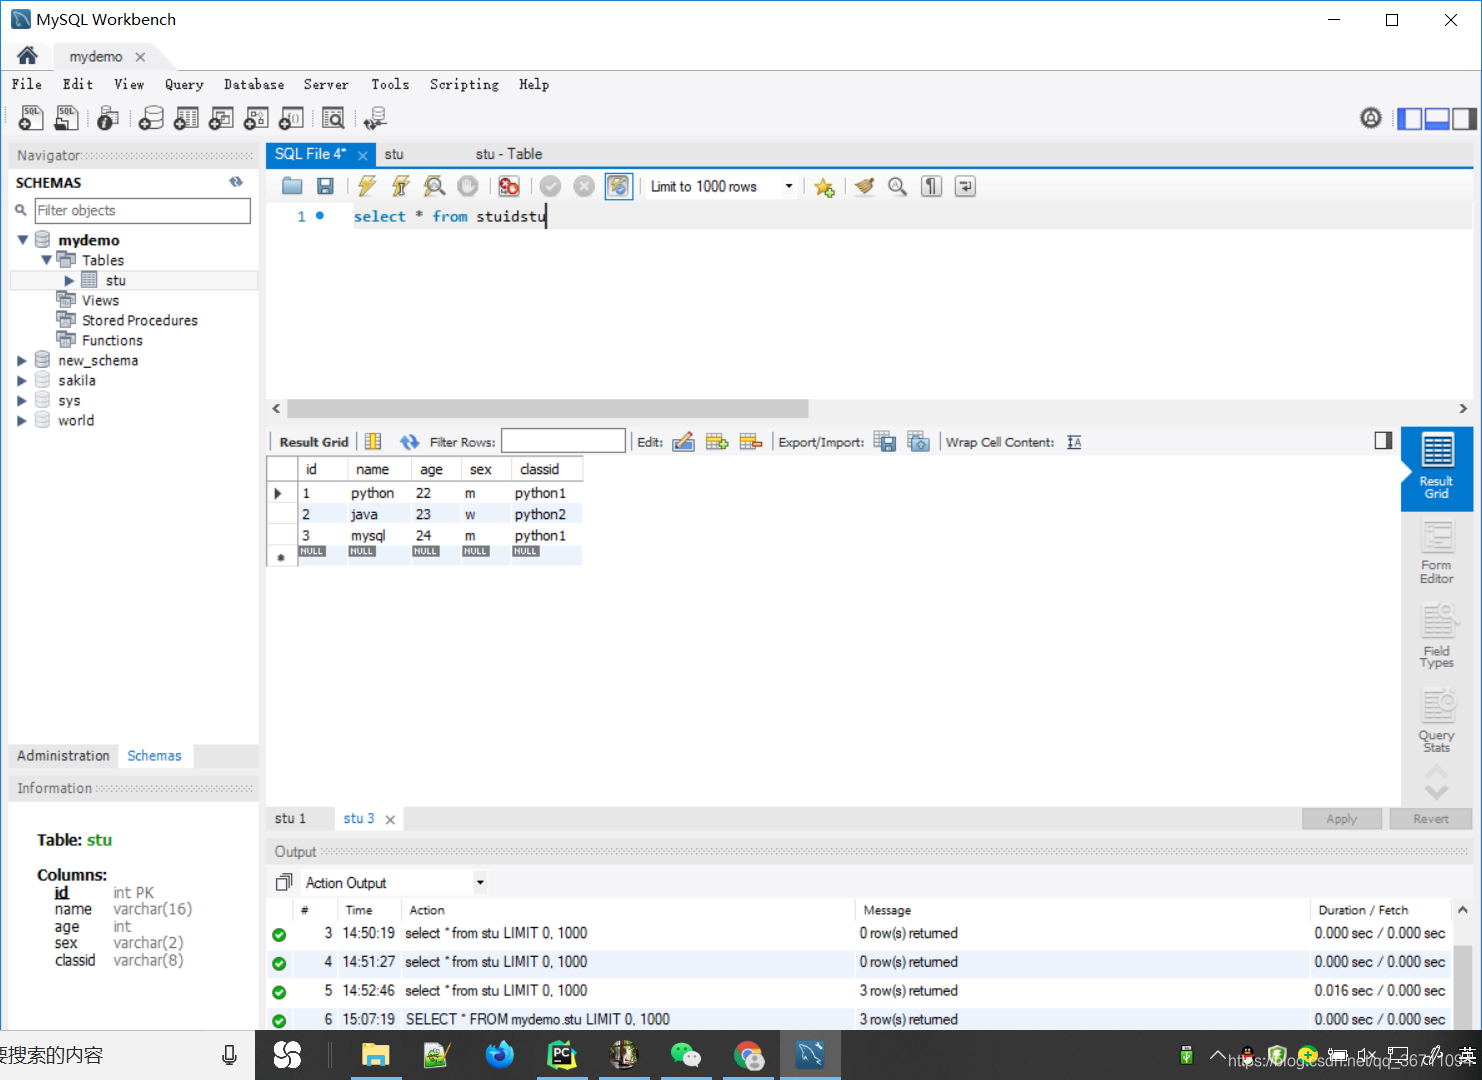Export recordset to external file icon
The image size is (1482, 1080).
tap(884, 442)
